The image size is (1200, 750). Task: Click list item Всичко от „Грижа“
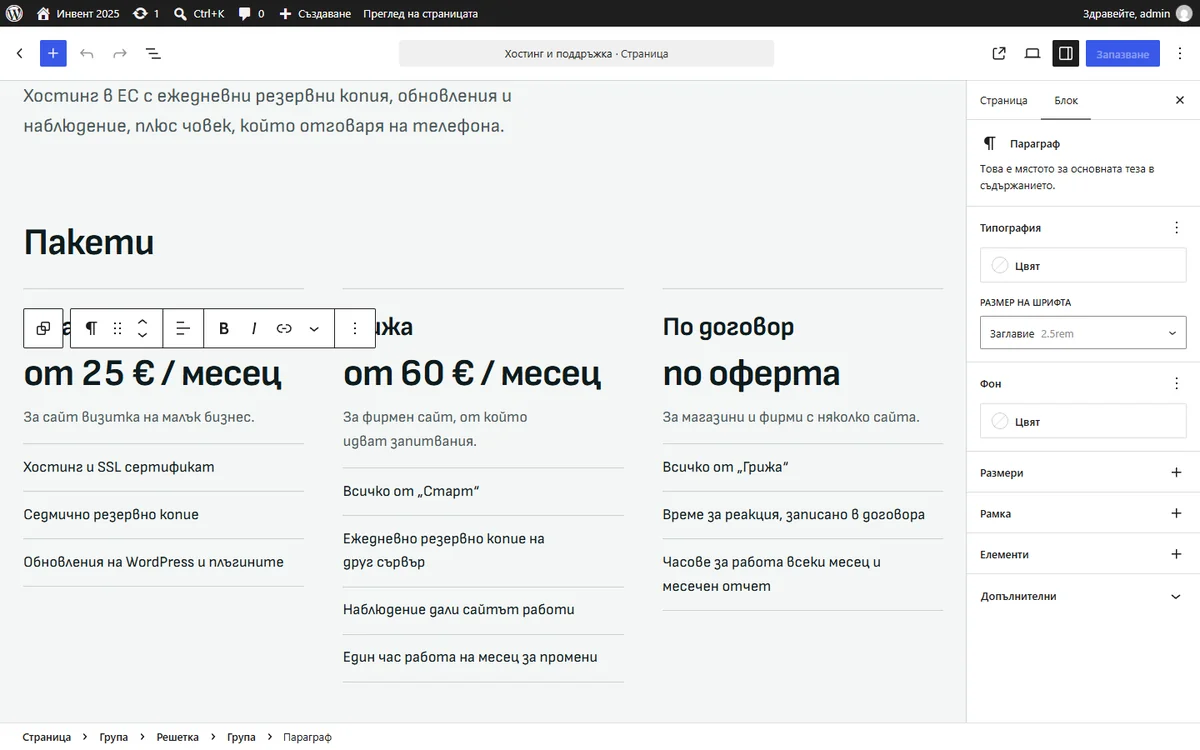(726, 467)
